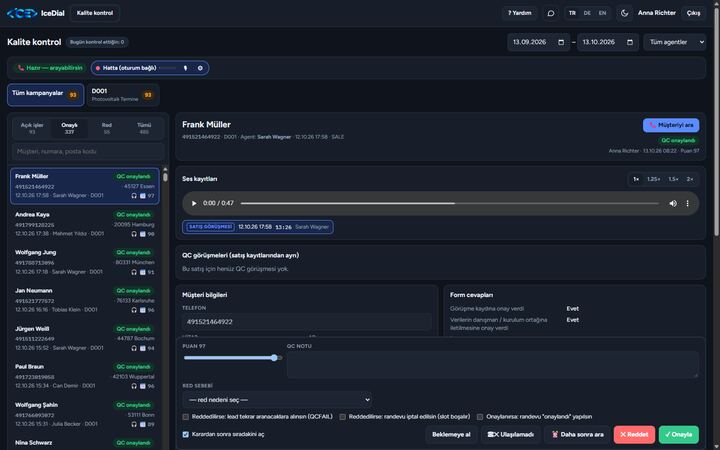Click headphone icon on Wolfgang Şahin row
Screen dimensions: 720x450
pyautogui.click(x=134, y=424)
